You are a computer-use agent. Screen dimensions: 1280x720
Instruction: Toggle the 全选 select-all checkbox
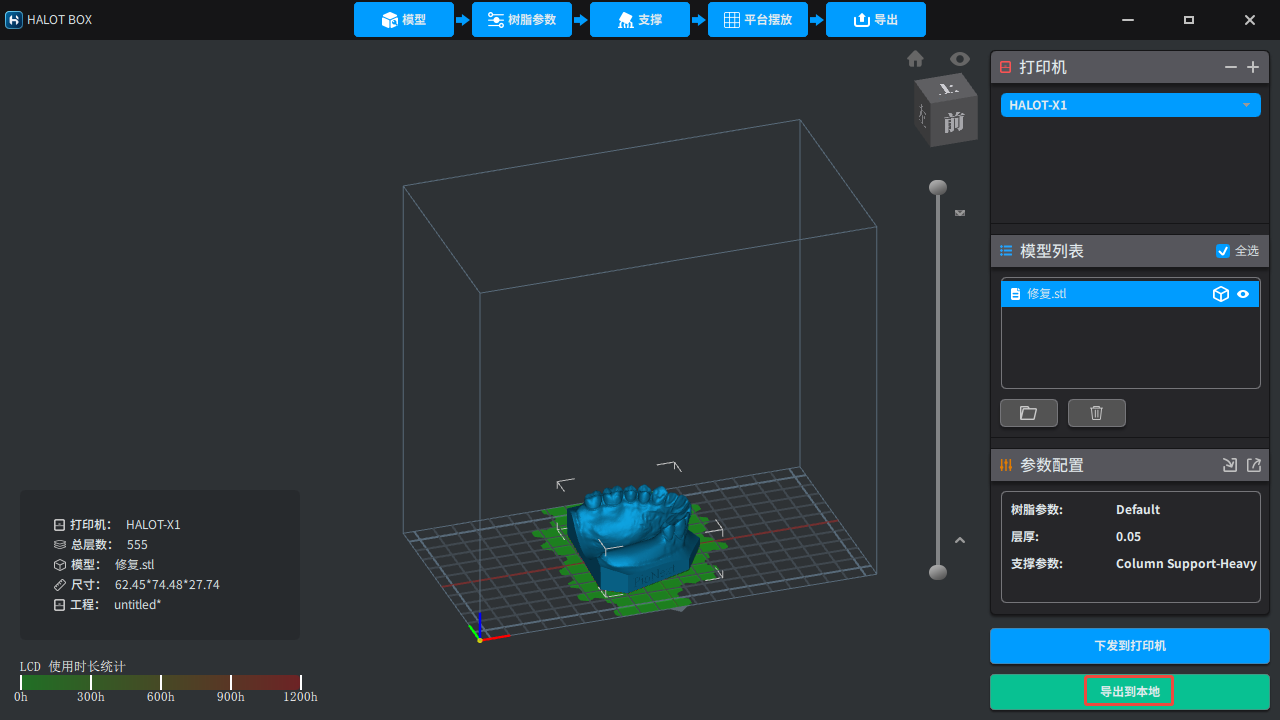click(1222, 251)
